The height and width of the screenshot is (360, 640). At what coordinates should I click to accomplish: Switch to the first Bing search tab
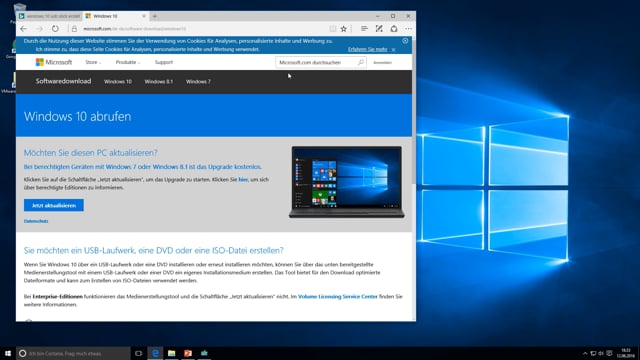pos(49,16)
